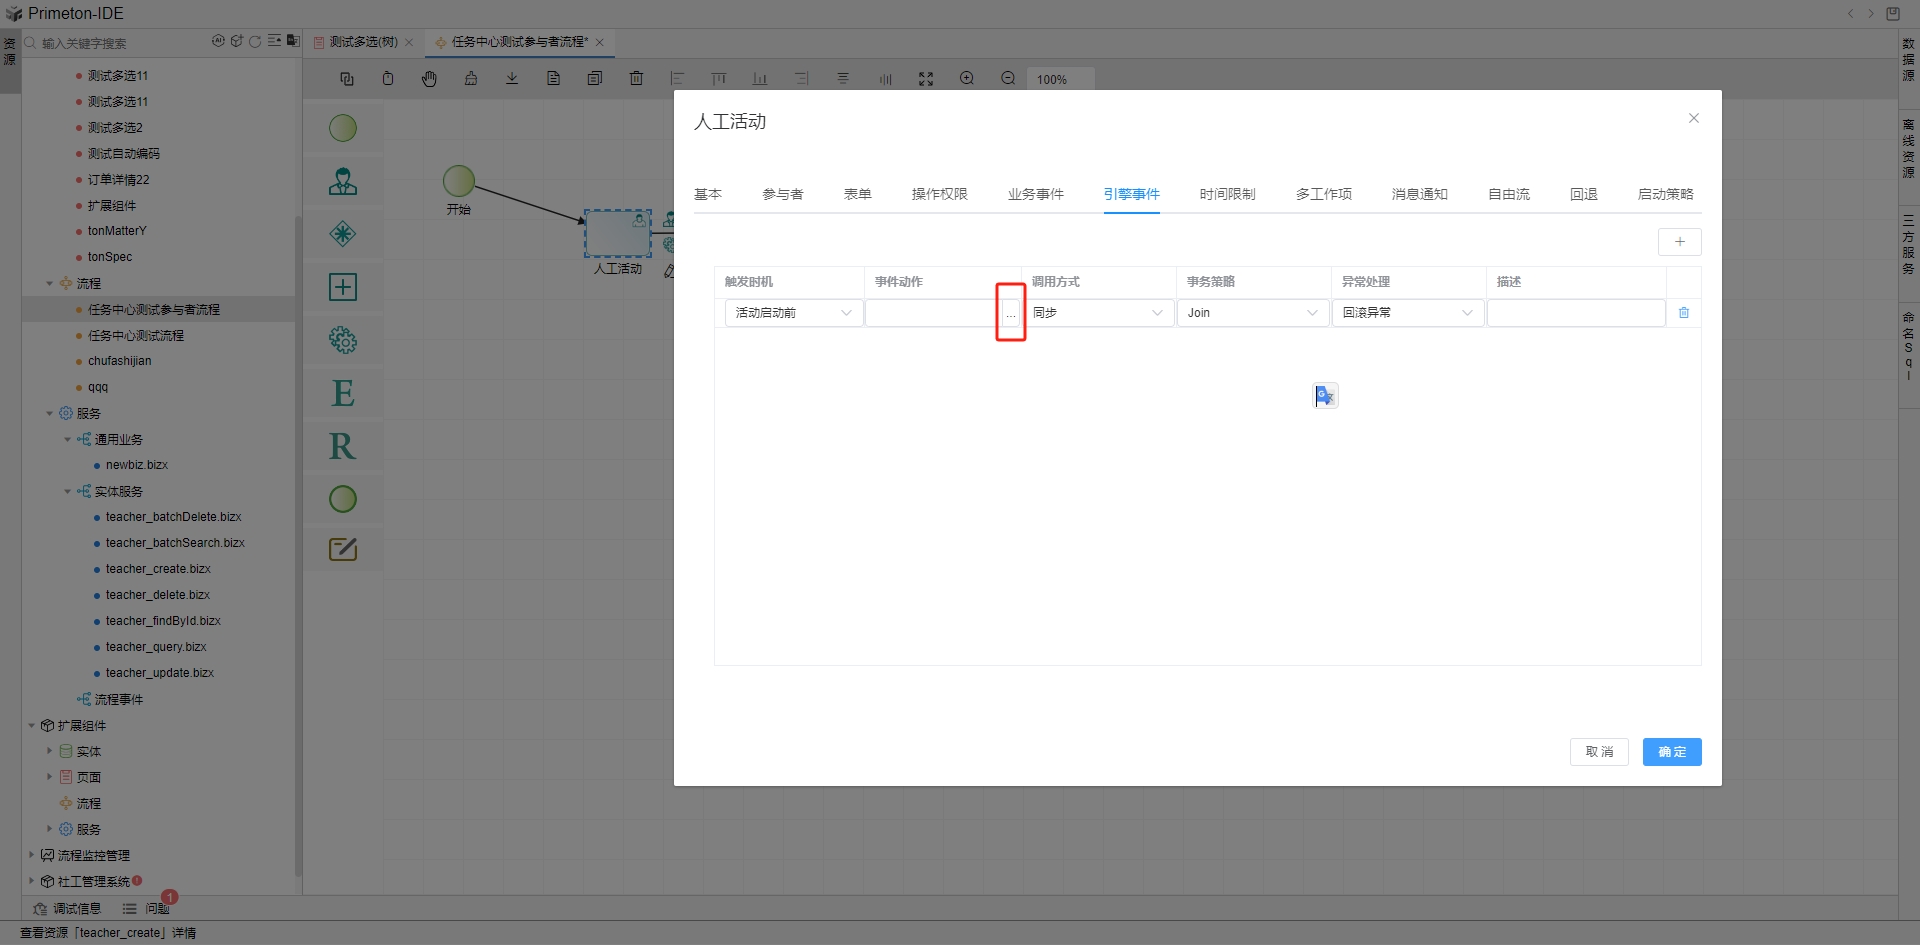1920x945 pixels.
Task: Select the manual activity person palette icon
Action: 343,181
